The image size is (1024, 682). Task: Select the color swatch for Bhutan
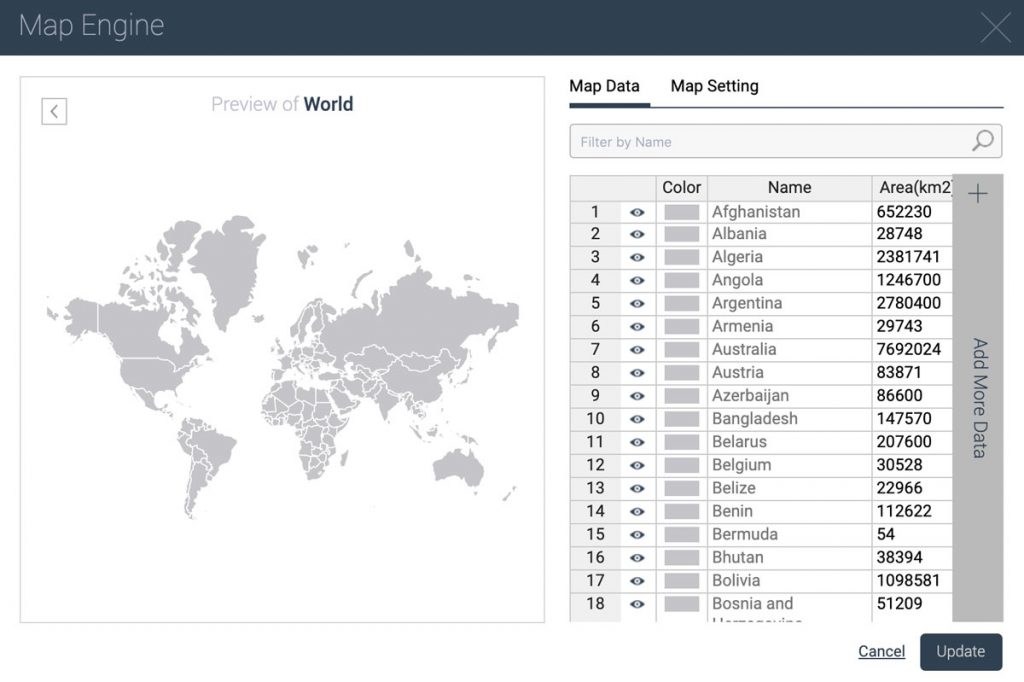[681, 557]
